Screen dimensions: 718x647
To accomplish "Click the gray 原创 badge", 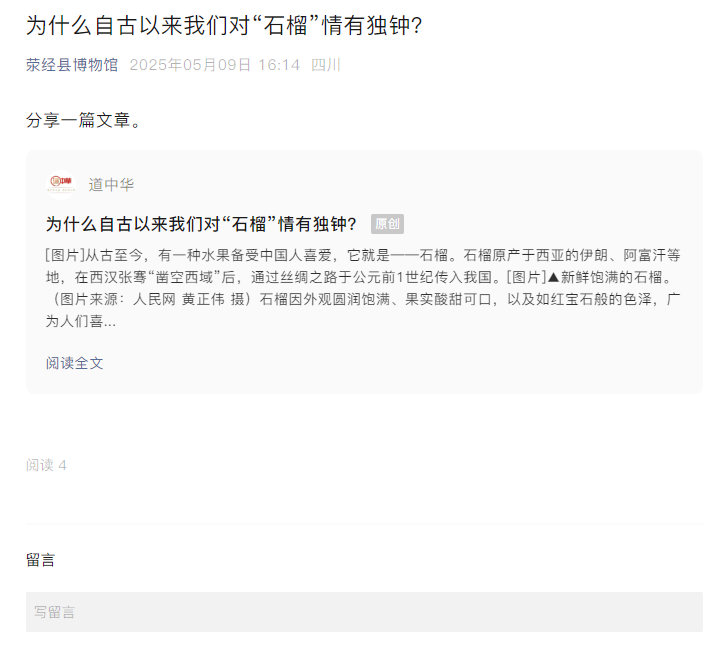I will point(387,224).
